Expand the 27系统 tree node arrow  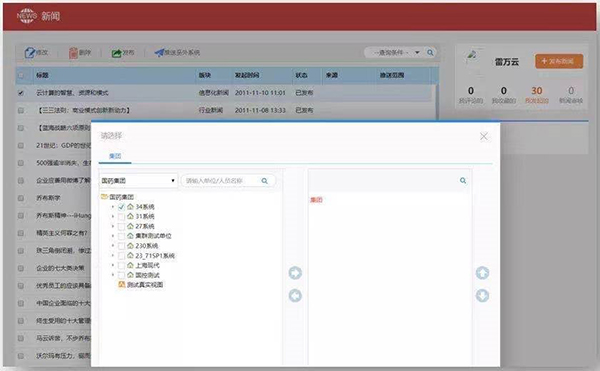click(113, 226)
